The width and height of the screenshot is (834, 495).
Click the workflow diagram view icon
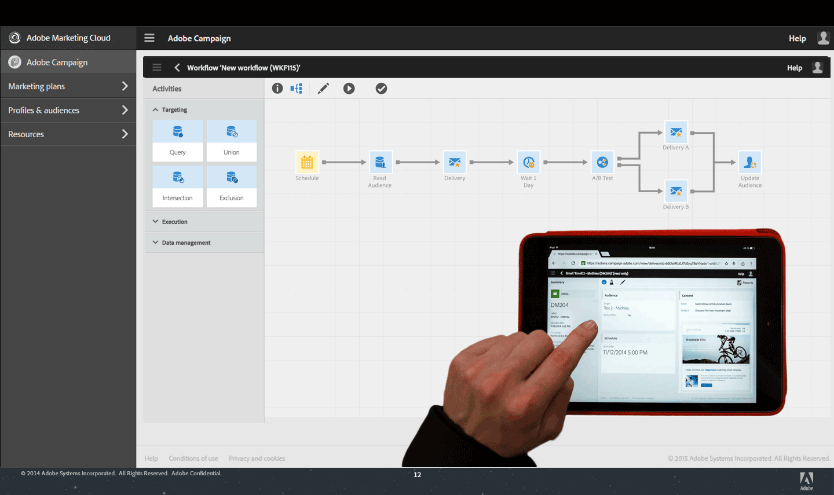(297, 88)
